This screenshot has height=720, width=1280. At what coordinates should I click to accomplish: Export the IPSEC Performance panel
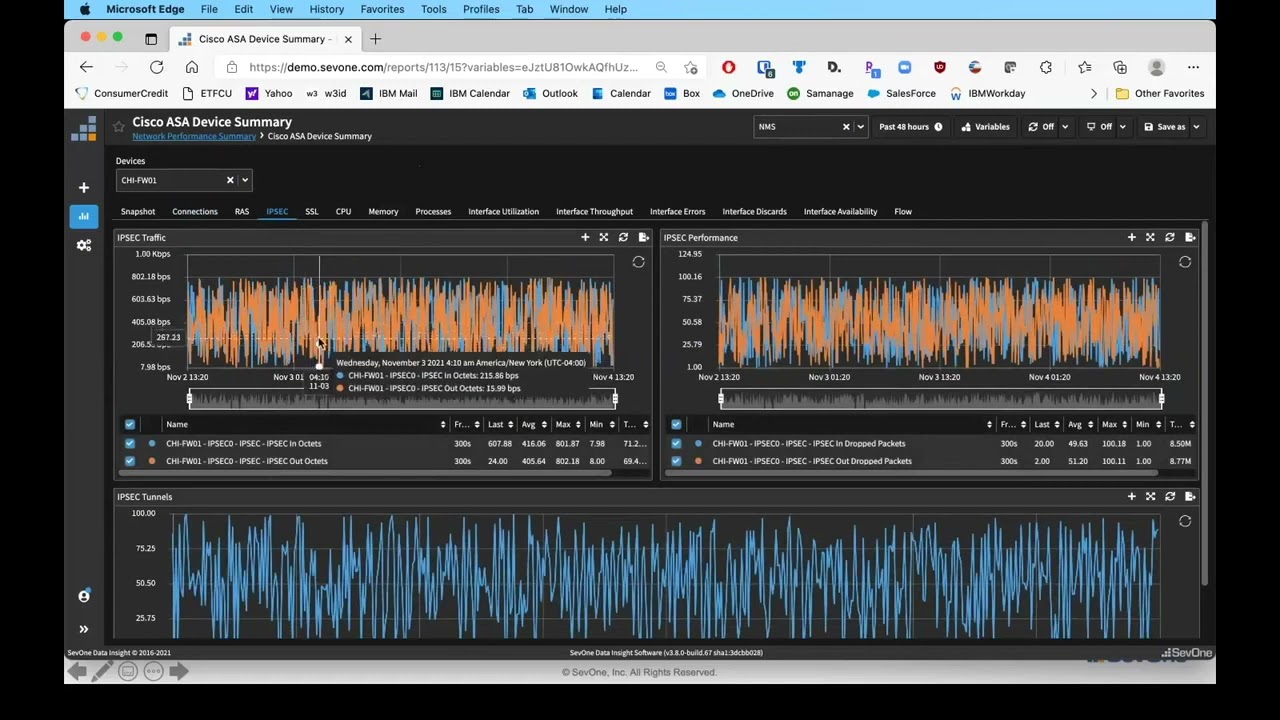click(x=1190, y=238)
